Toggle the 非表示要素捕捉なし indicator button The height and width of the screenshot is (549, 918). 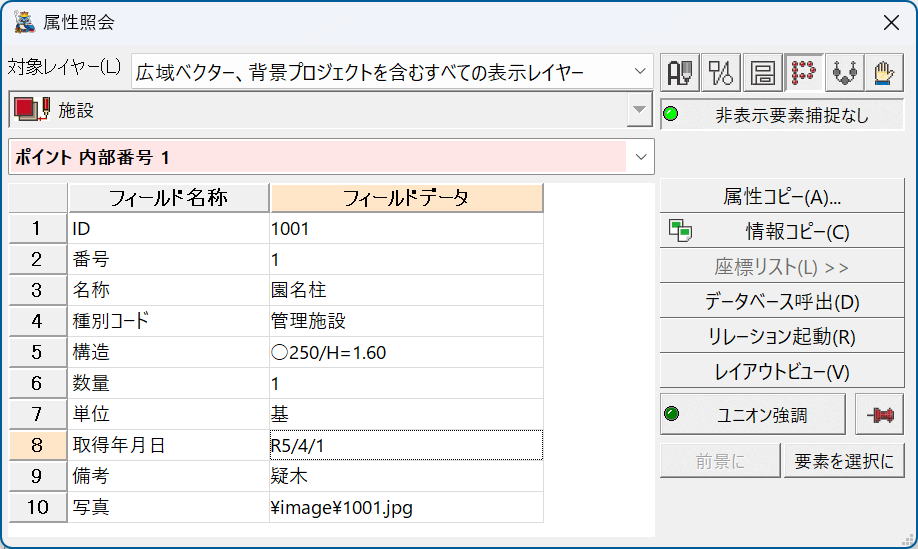coord(782,115)
